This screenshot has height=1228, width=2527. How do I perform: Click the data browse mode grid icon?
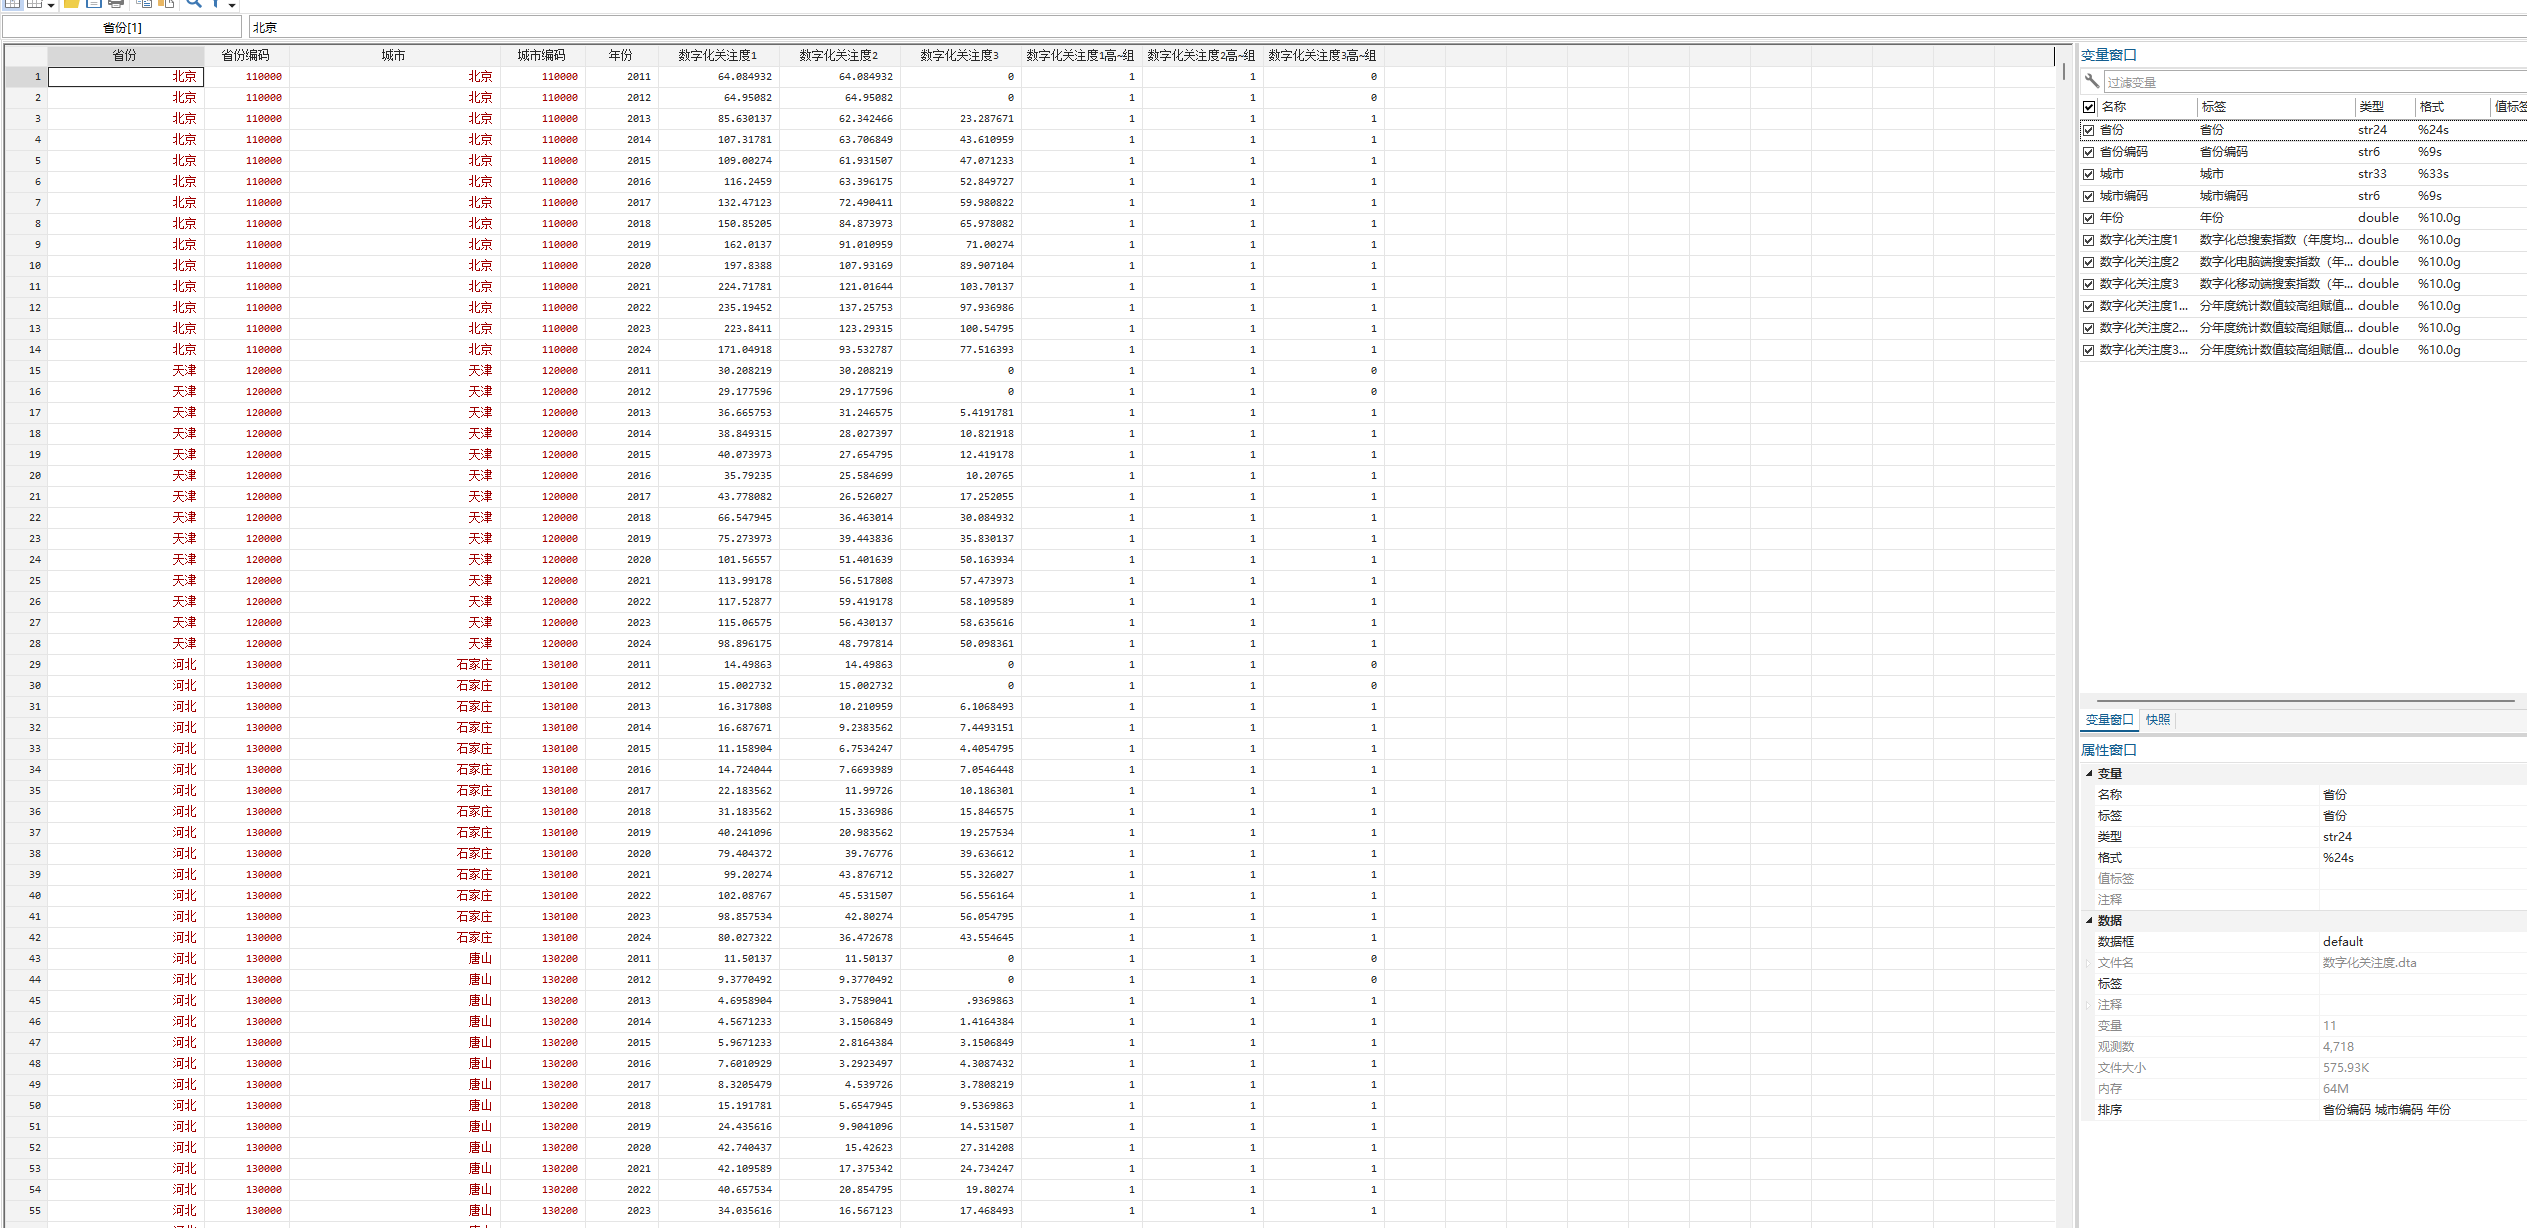click(13, 4)
